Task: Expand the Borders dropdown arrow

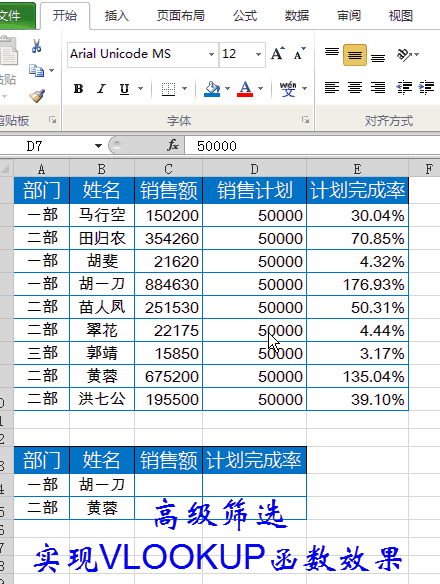Action: (x=184, y=89)
